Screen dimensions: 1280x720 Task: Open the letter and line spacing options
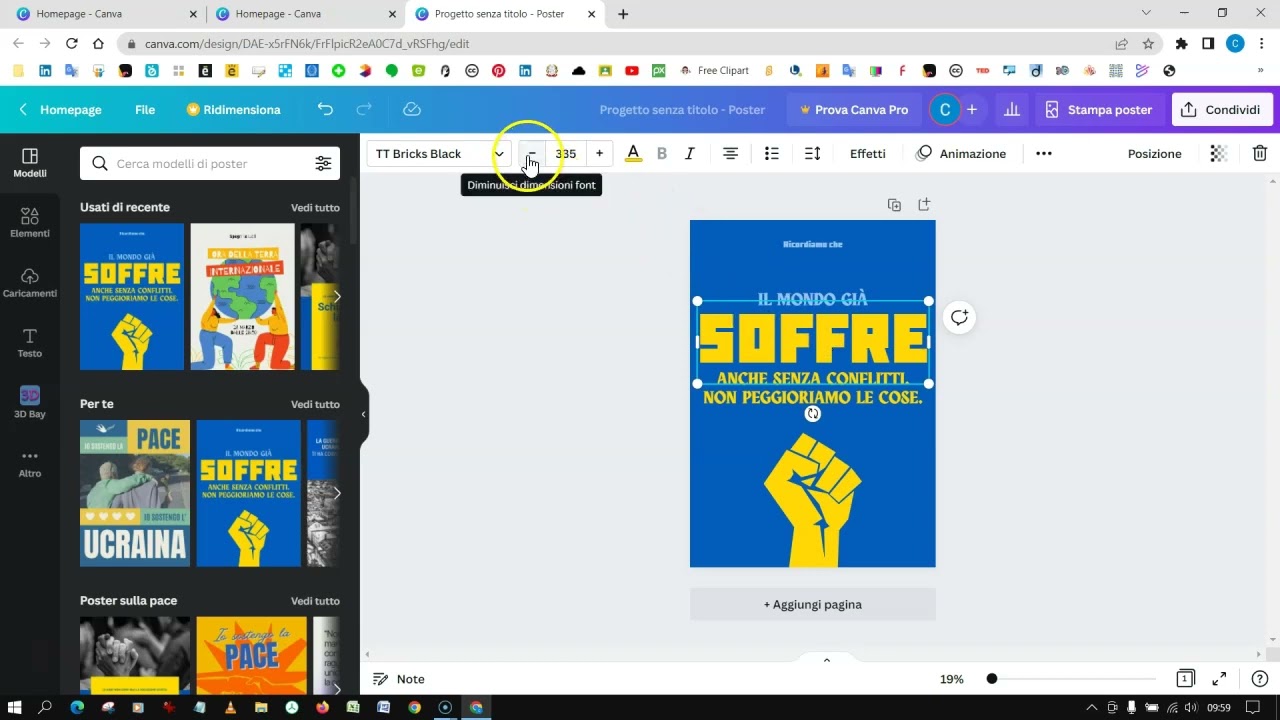coord(812,153)
